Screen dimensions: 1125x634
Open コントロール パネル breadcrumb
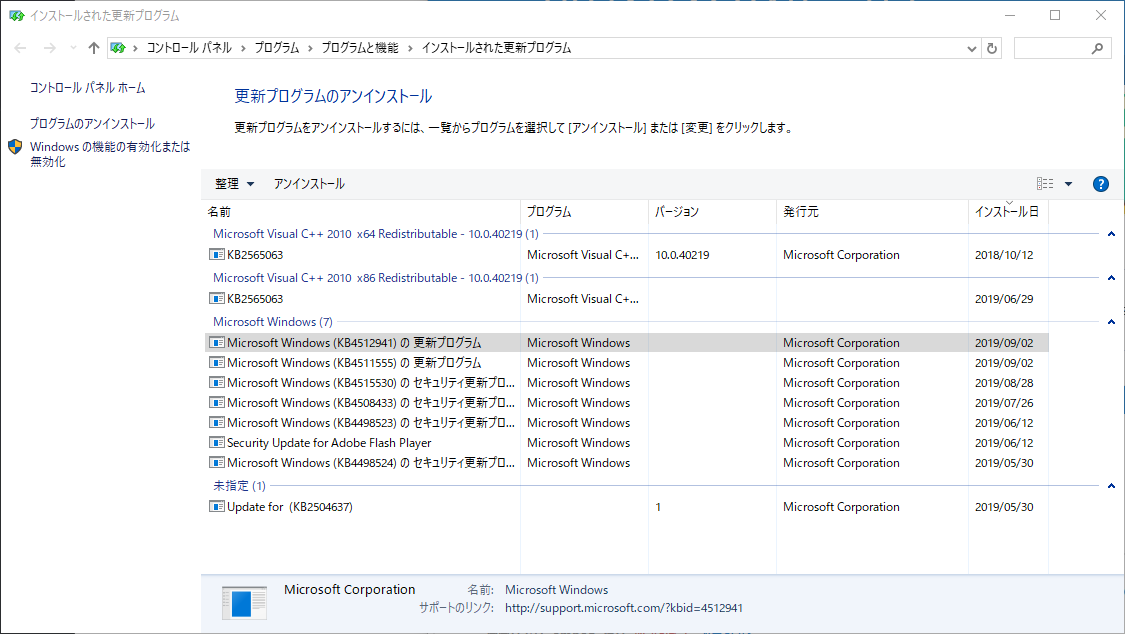pyautogui.click(x=189, y=48)
